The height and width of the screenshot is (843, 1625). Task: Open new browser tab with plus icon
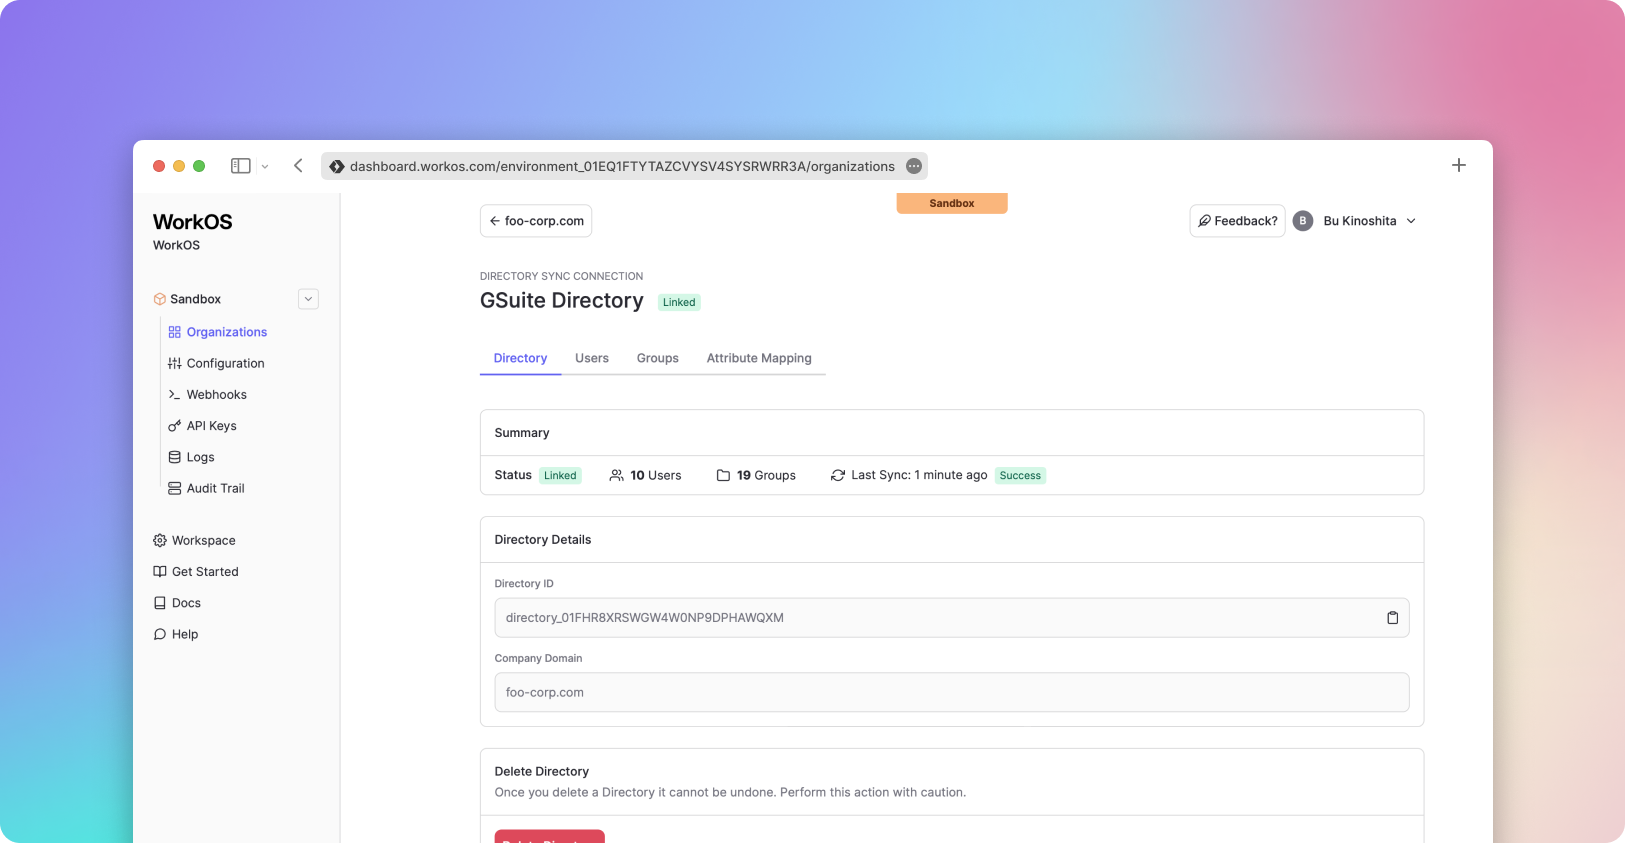pyautogui.click(x=1458, y=165)
